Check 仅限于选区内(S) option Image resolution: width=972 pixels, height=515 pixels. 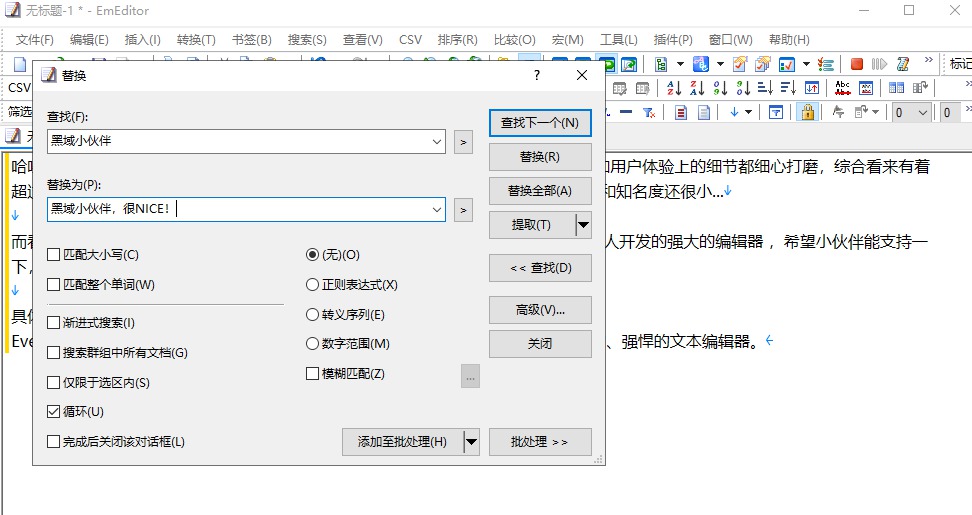(99, 382)
